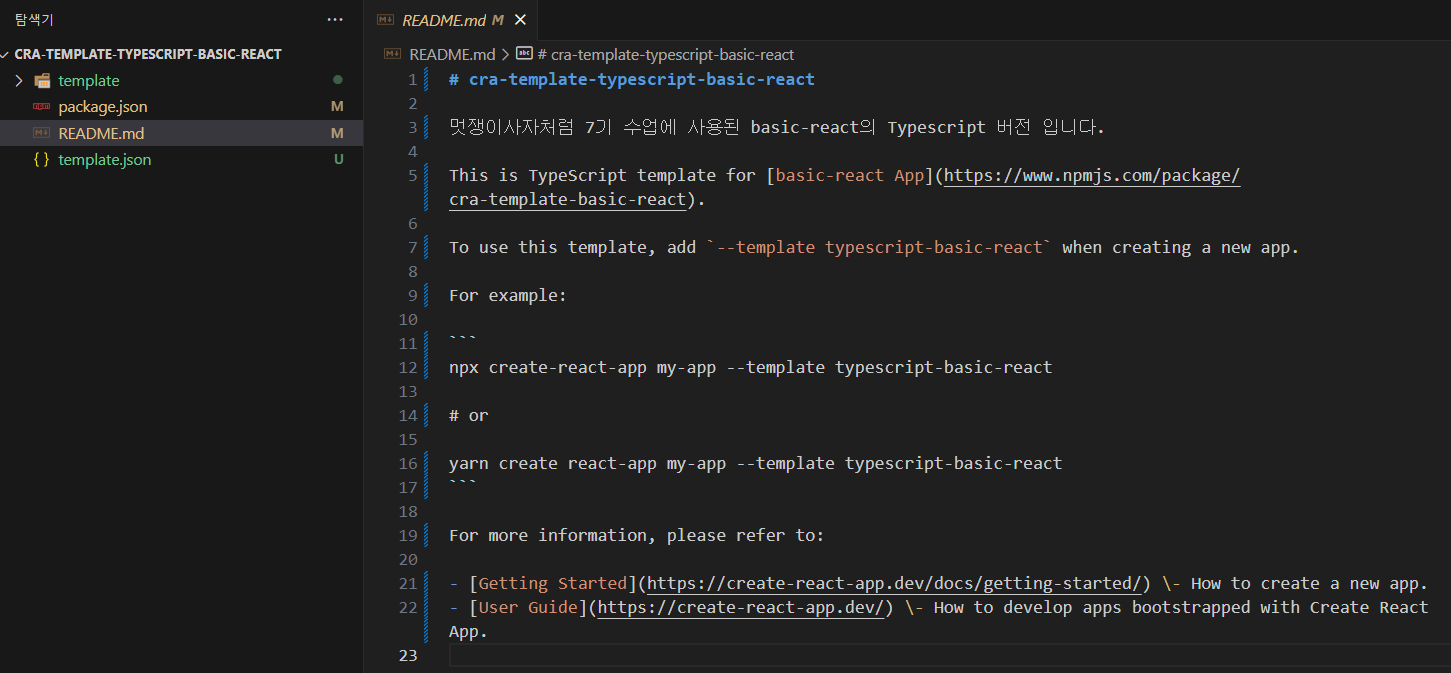Click the markdown icon beside README.md in explorer
This screenshot has width=1451, height=673.
[x=42, y=133]
